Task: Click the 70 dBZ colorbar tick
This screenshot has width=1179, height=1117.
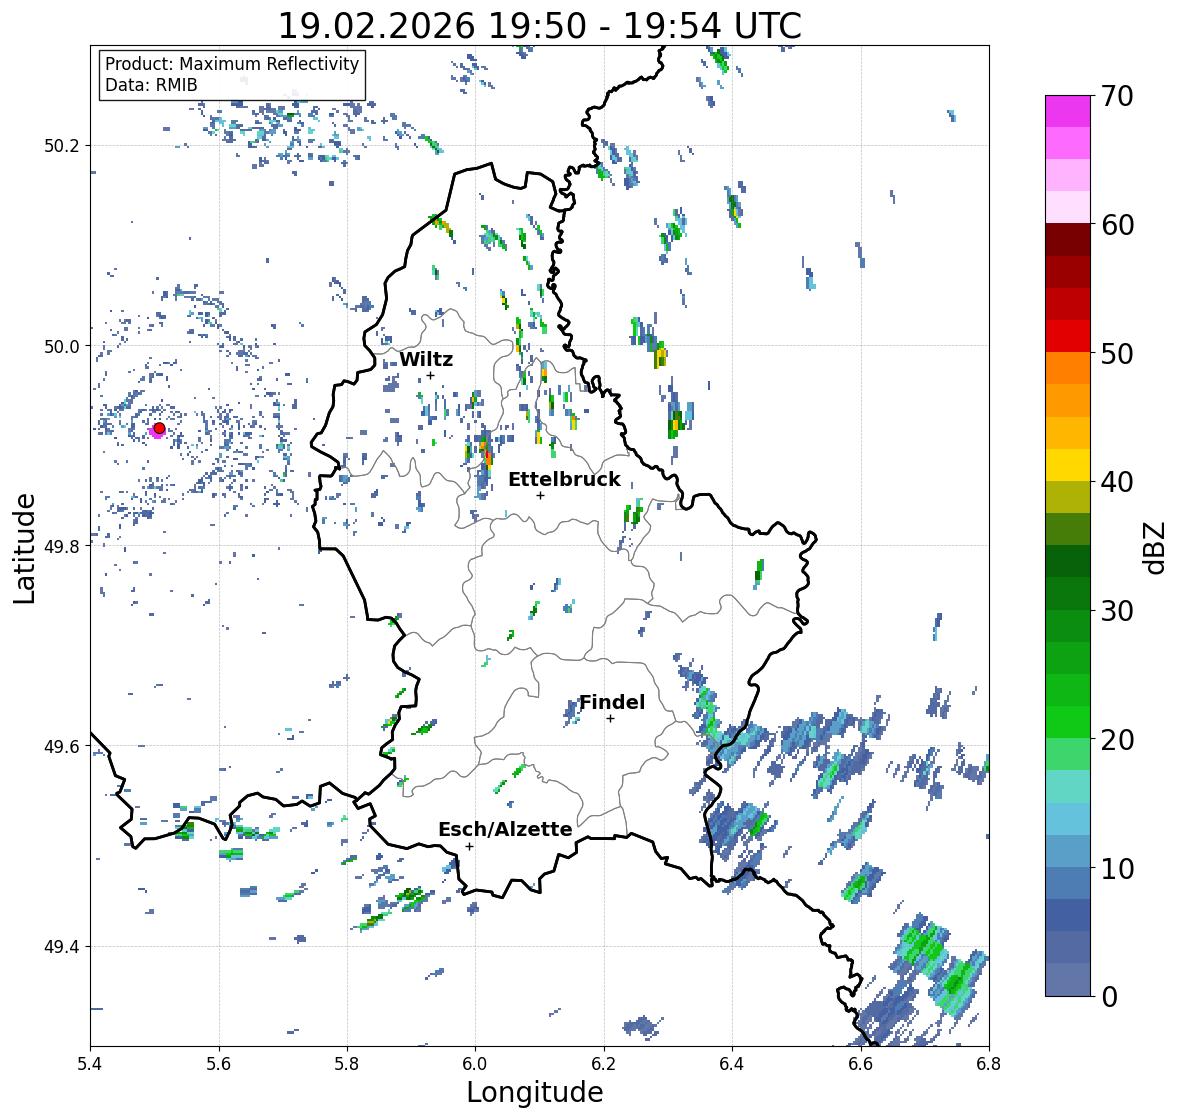Action: tap(1117, 96)
